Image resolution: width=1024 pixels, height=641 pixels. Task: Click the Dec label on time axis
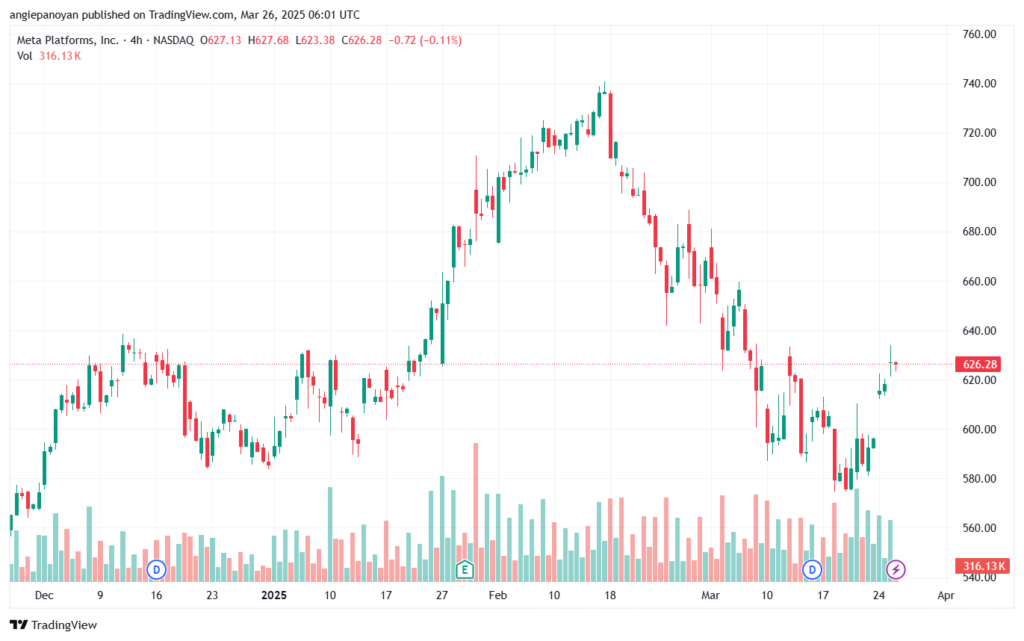44,595
